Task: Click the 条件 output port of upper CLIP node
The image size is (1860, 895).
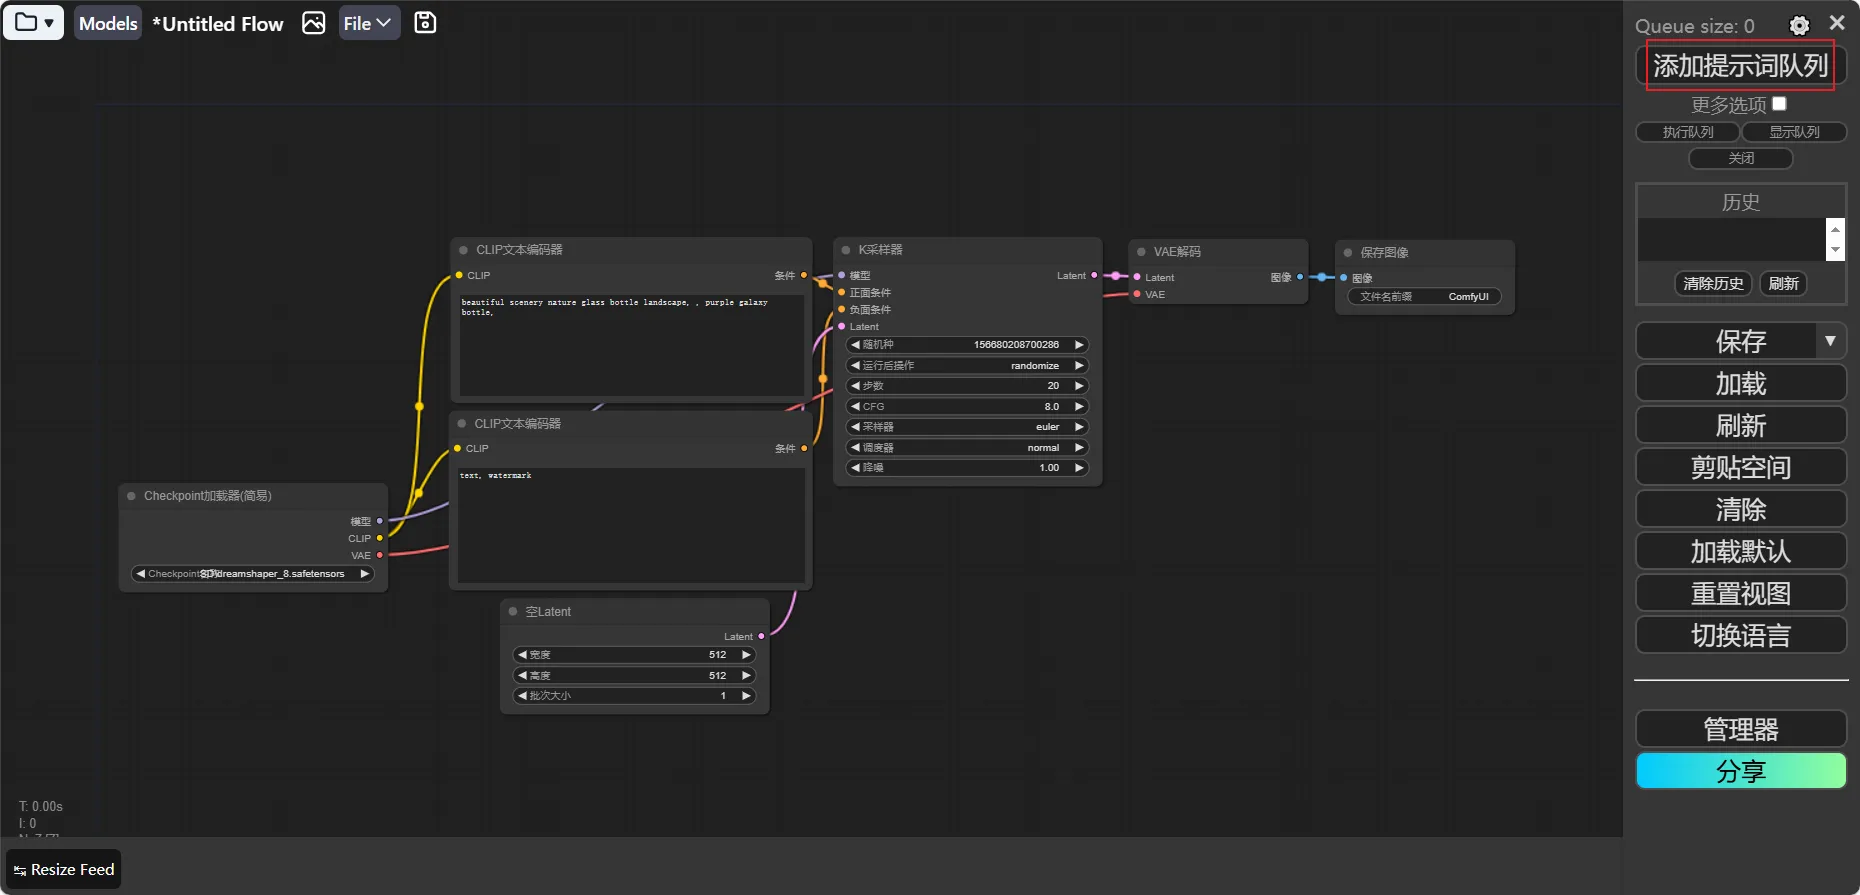Action: tap(804, 275)
